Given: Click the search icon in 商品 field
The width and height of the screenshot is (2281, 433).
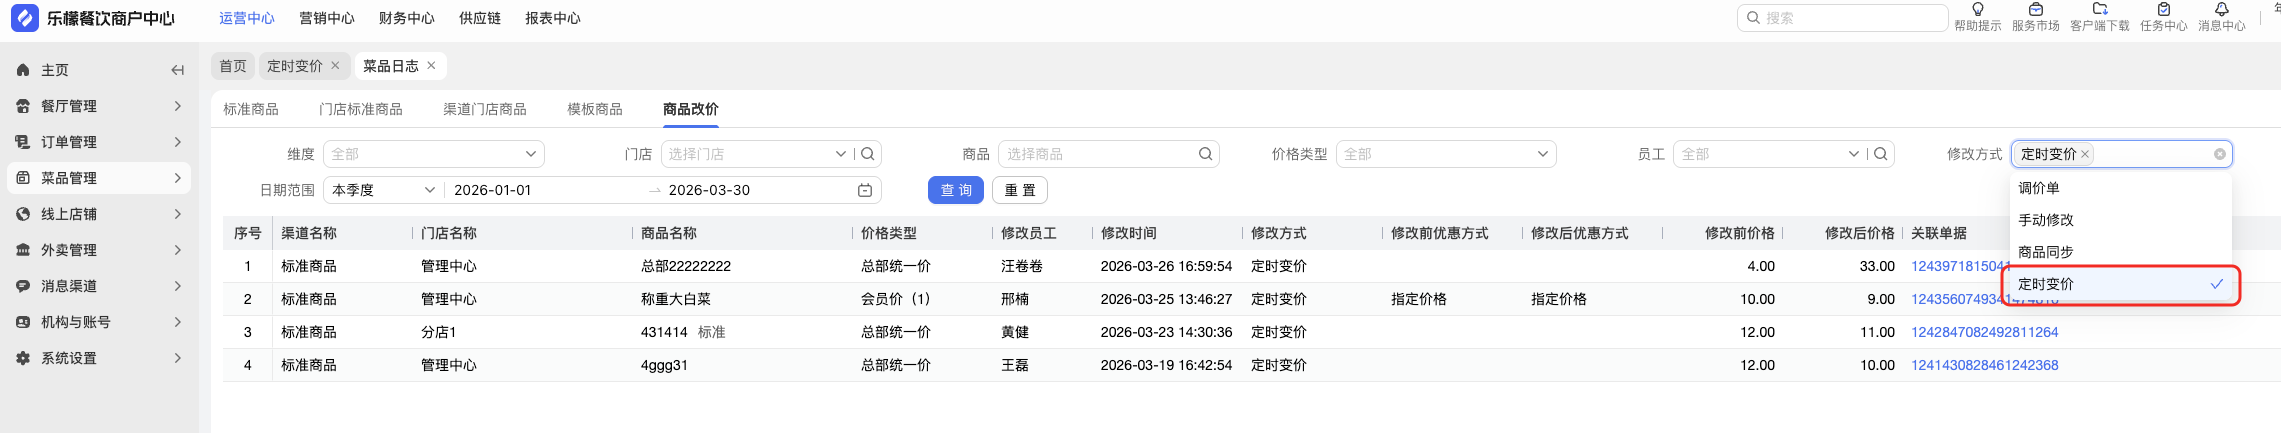Looking at the screenshot, I should pos(1205,154).
